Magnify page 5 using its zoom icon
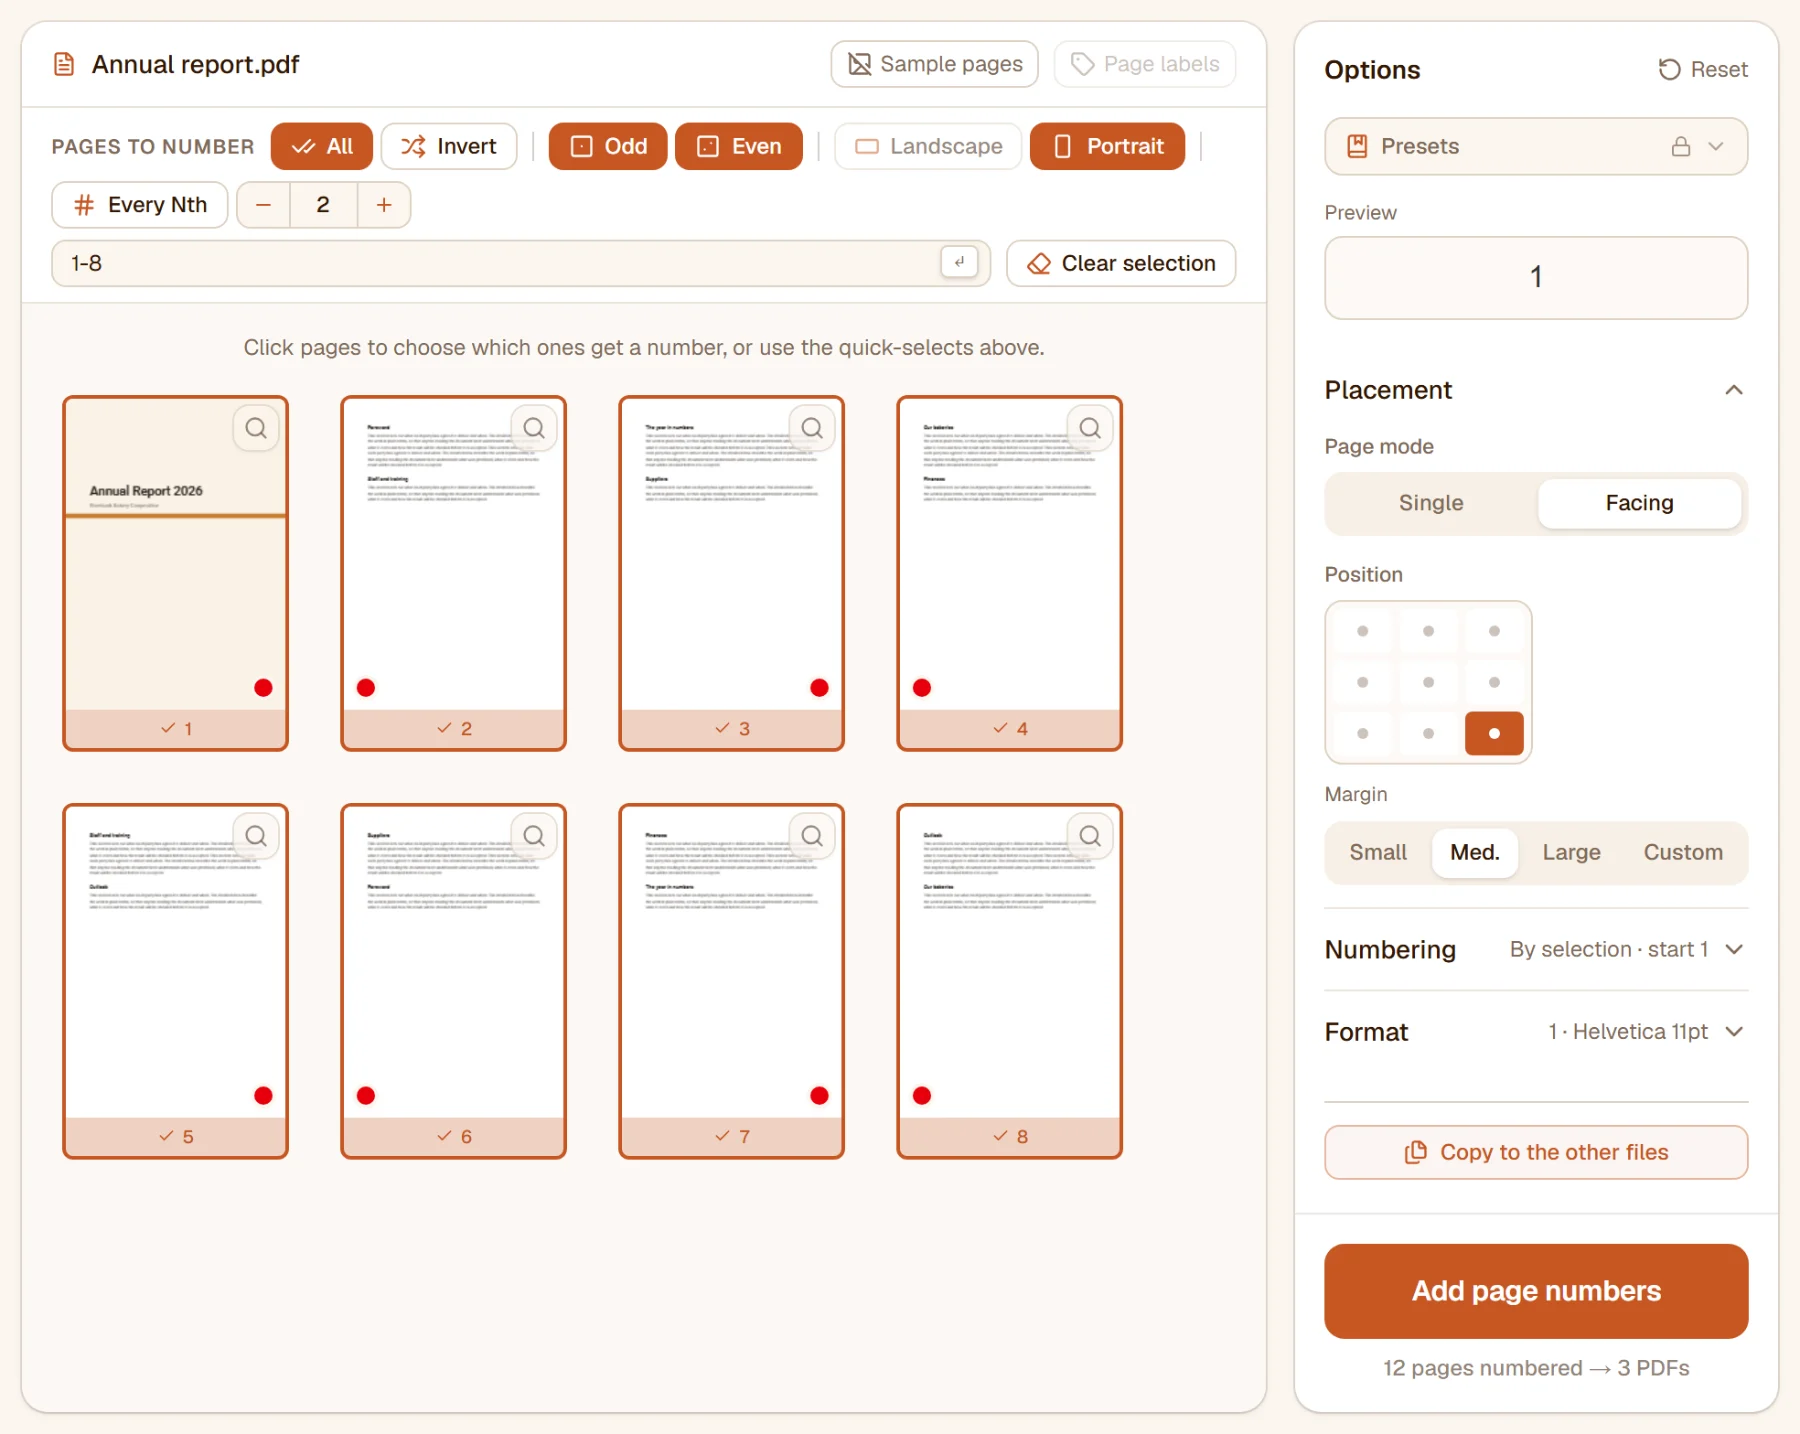The image size is (1800, 1434). pyautogui.click(x=256, y=836)
